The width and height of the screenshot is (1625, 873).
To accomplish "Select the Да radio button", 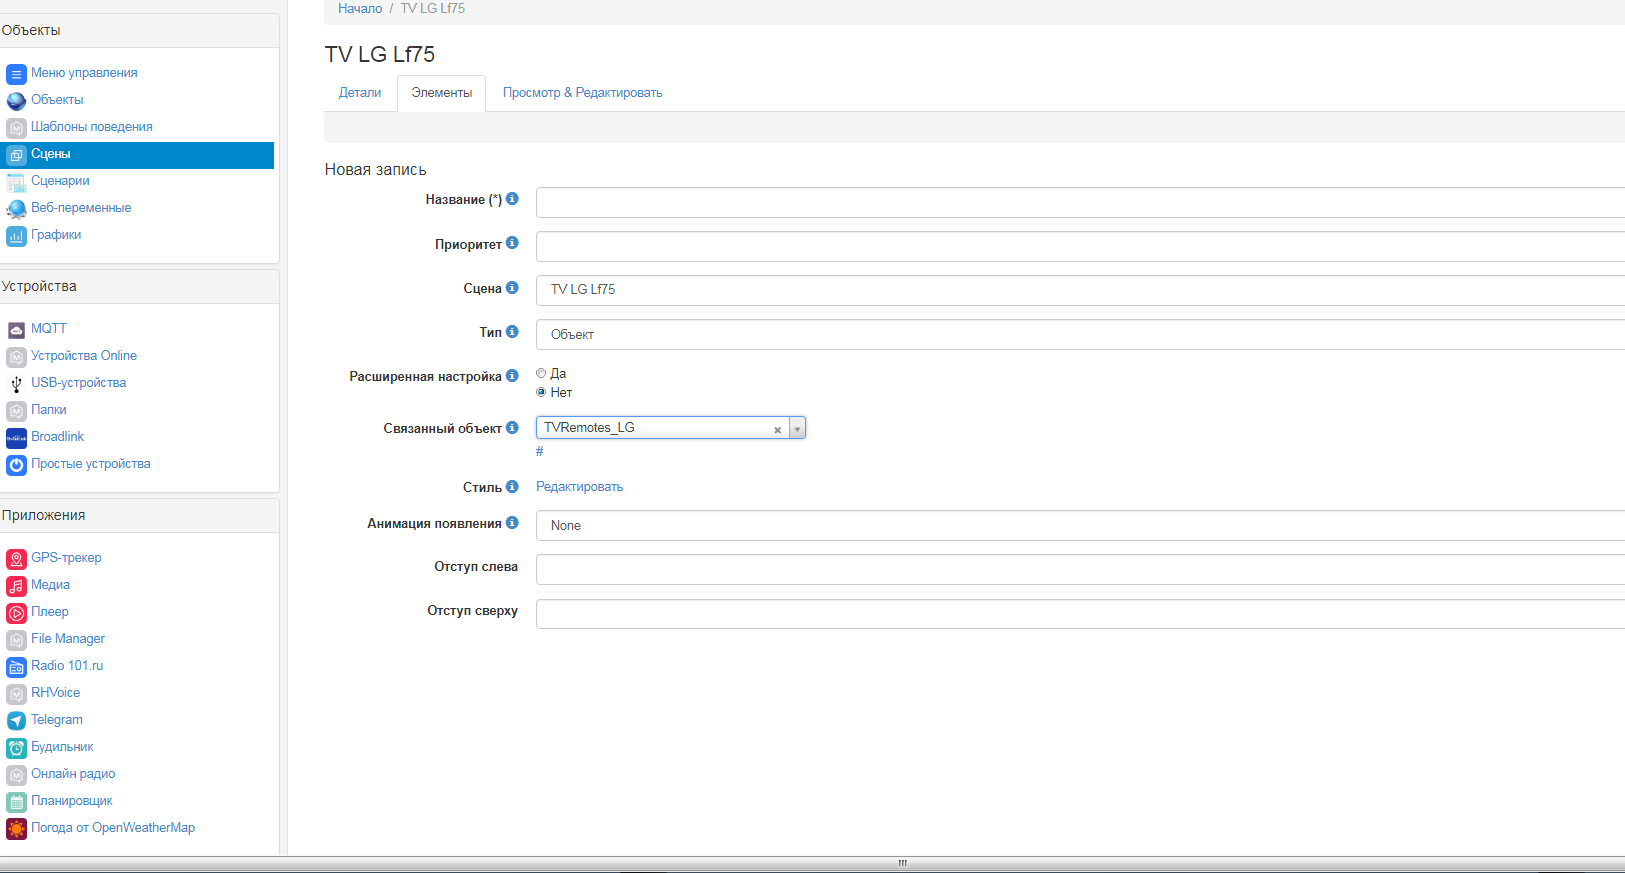I will click(541, 373).
